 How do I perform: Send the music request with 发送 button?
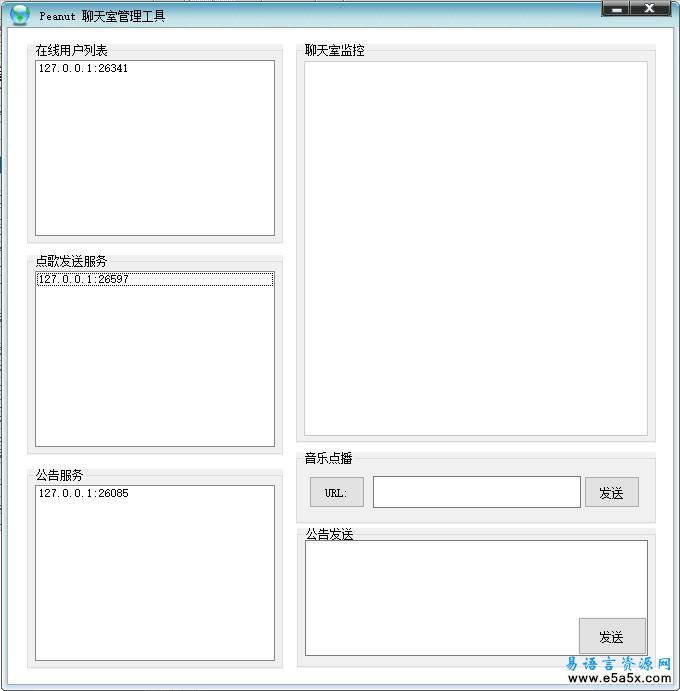point(611,492)
